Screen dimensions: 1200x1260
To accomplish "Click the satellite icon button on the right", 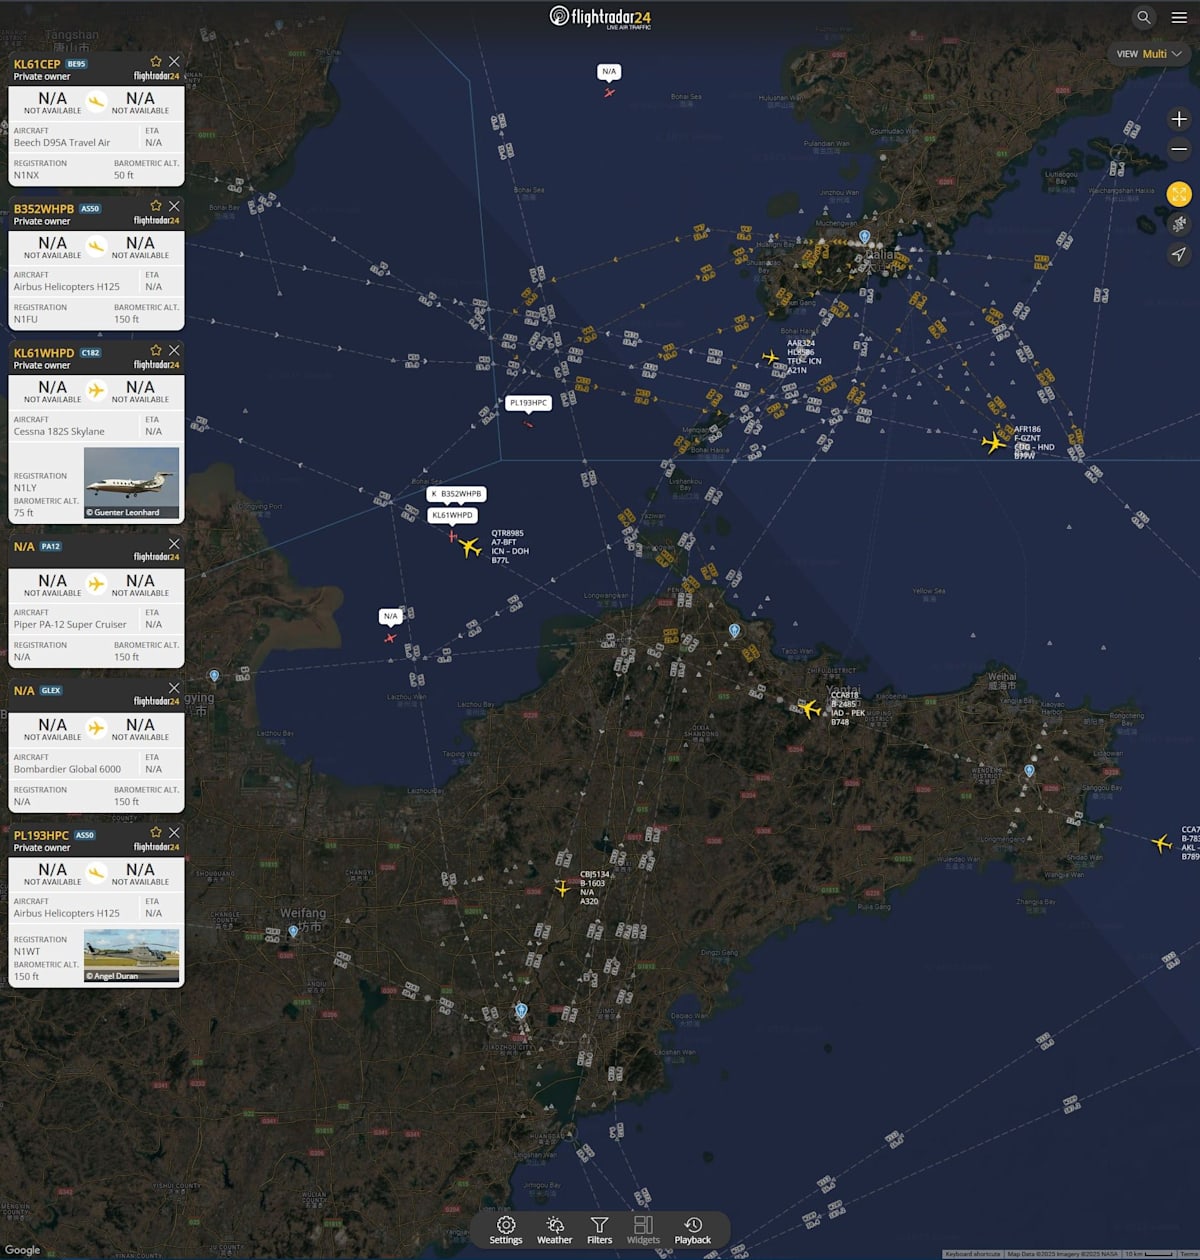I will 1179,224.
